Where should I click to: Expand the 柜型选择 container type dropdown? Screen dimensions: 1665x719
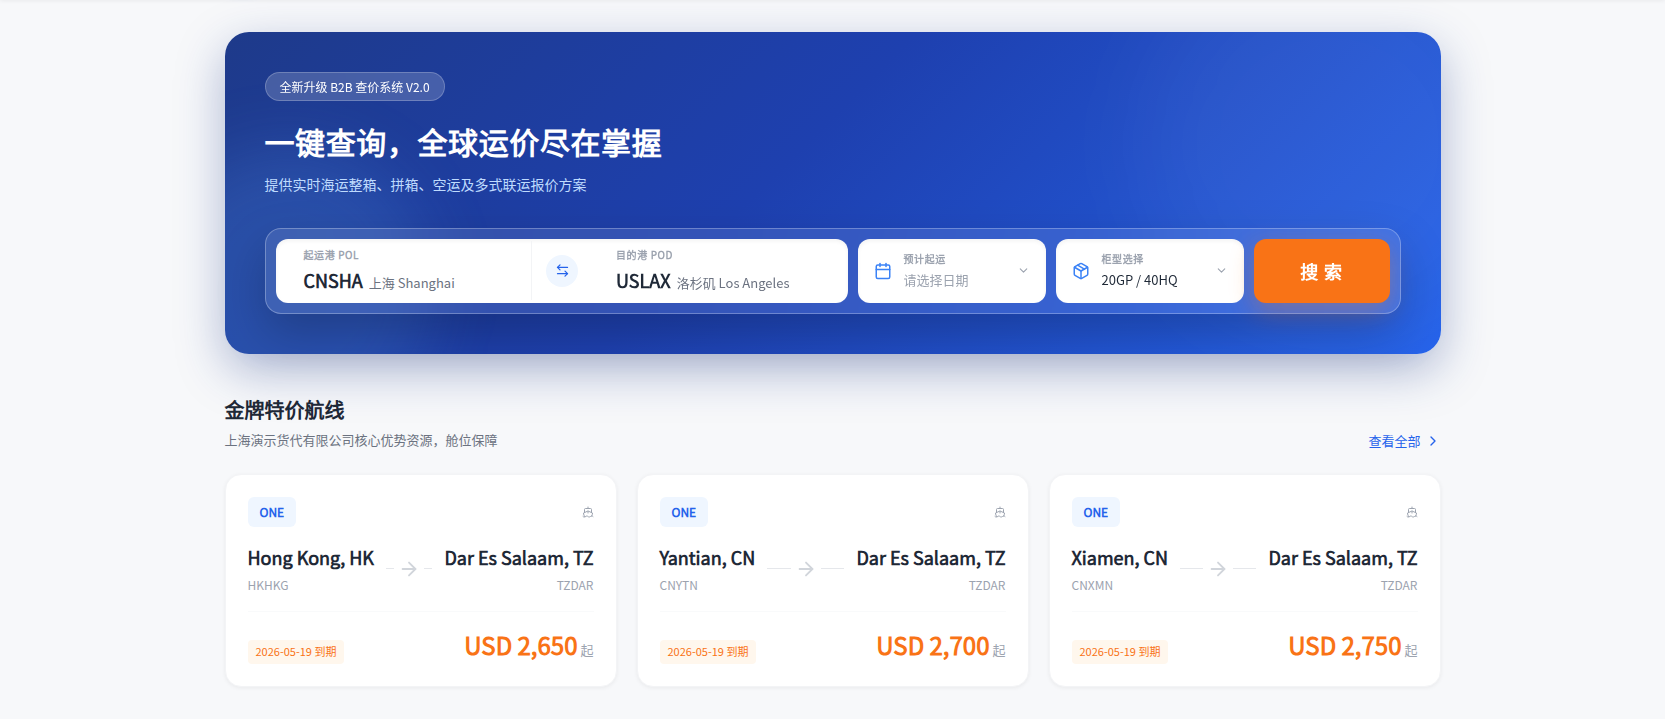(x=1150, y=271)
